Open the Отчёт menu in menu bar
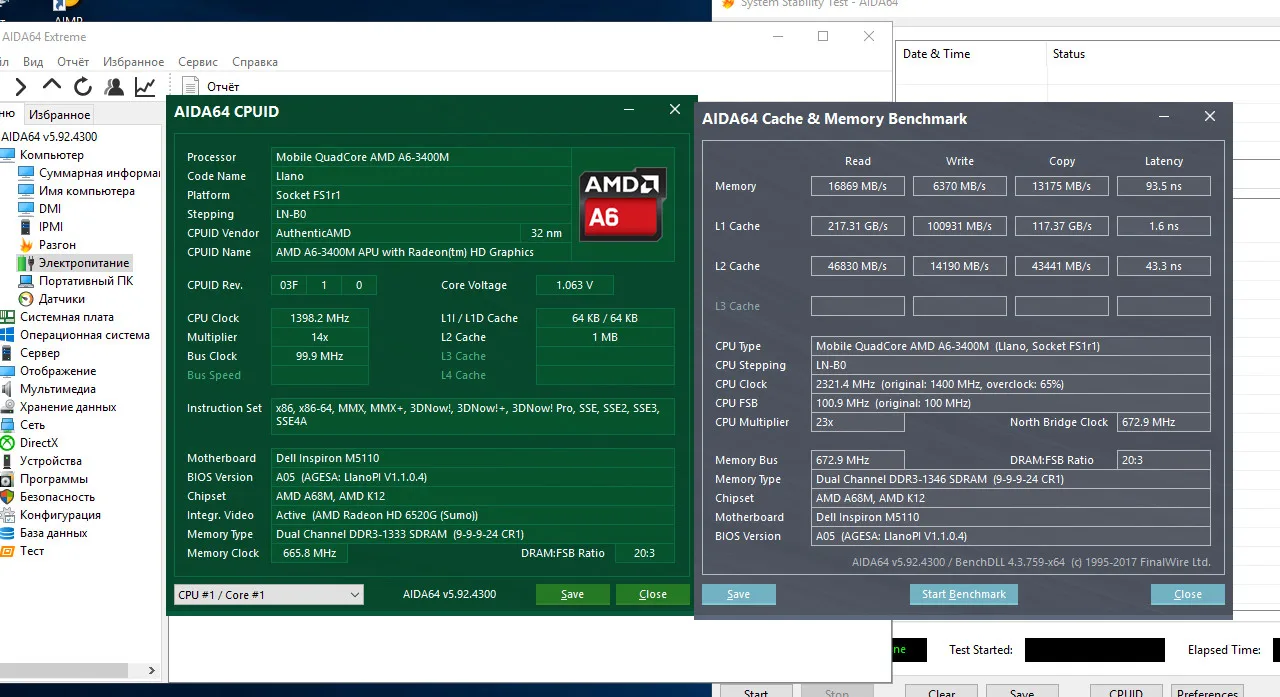The width and height of the screenshot is (1280, 697). (73, 62)
